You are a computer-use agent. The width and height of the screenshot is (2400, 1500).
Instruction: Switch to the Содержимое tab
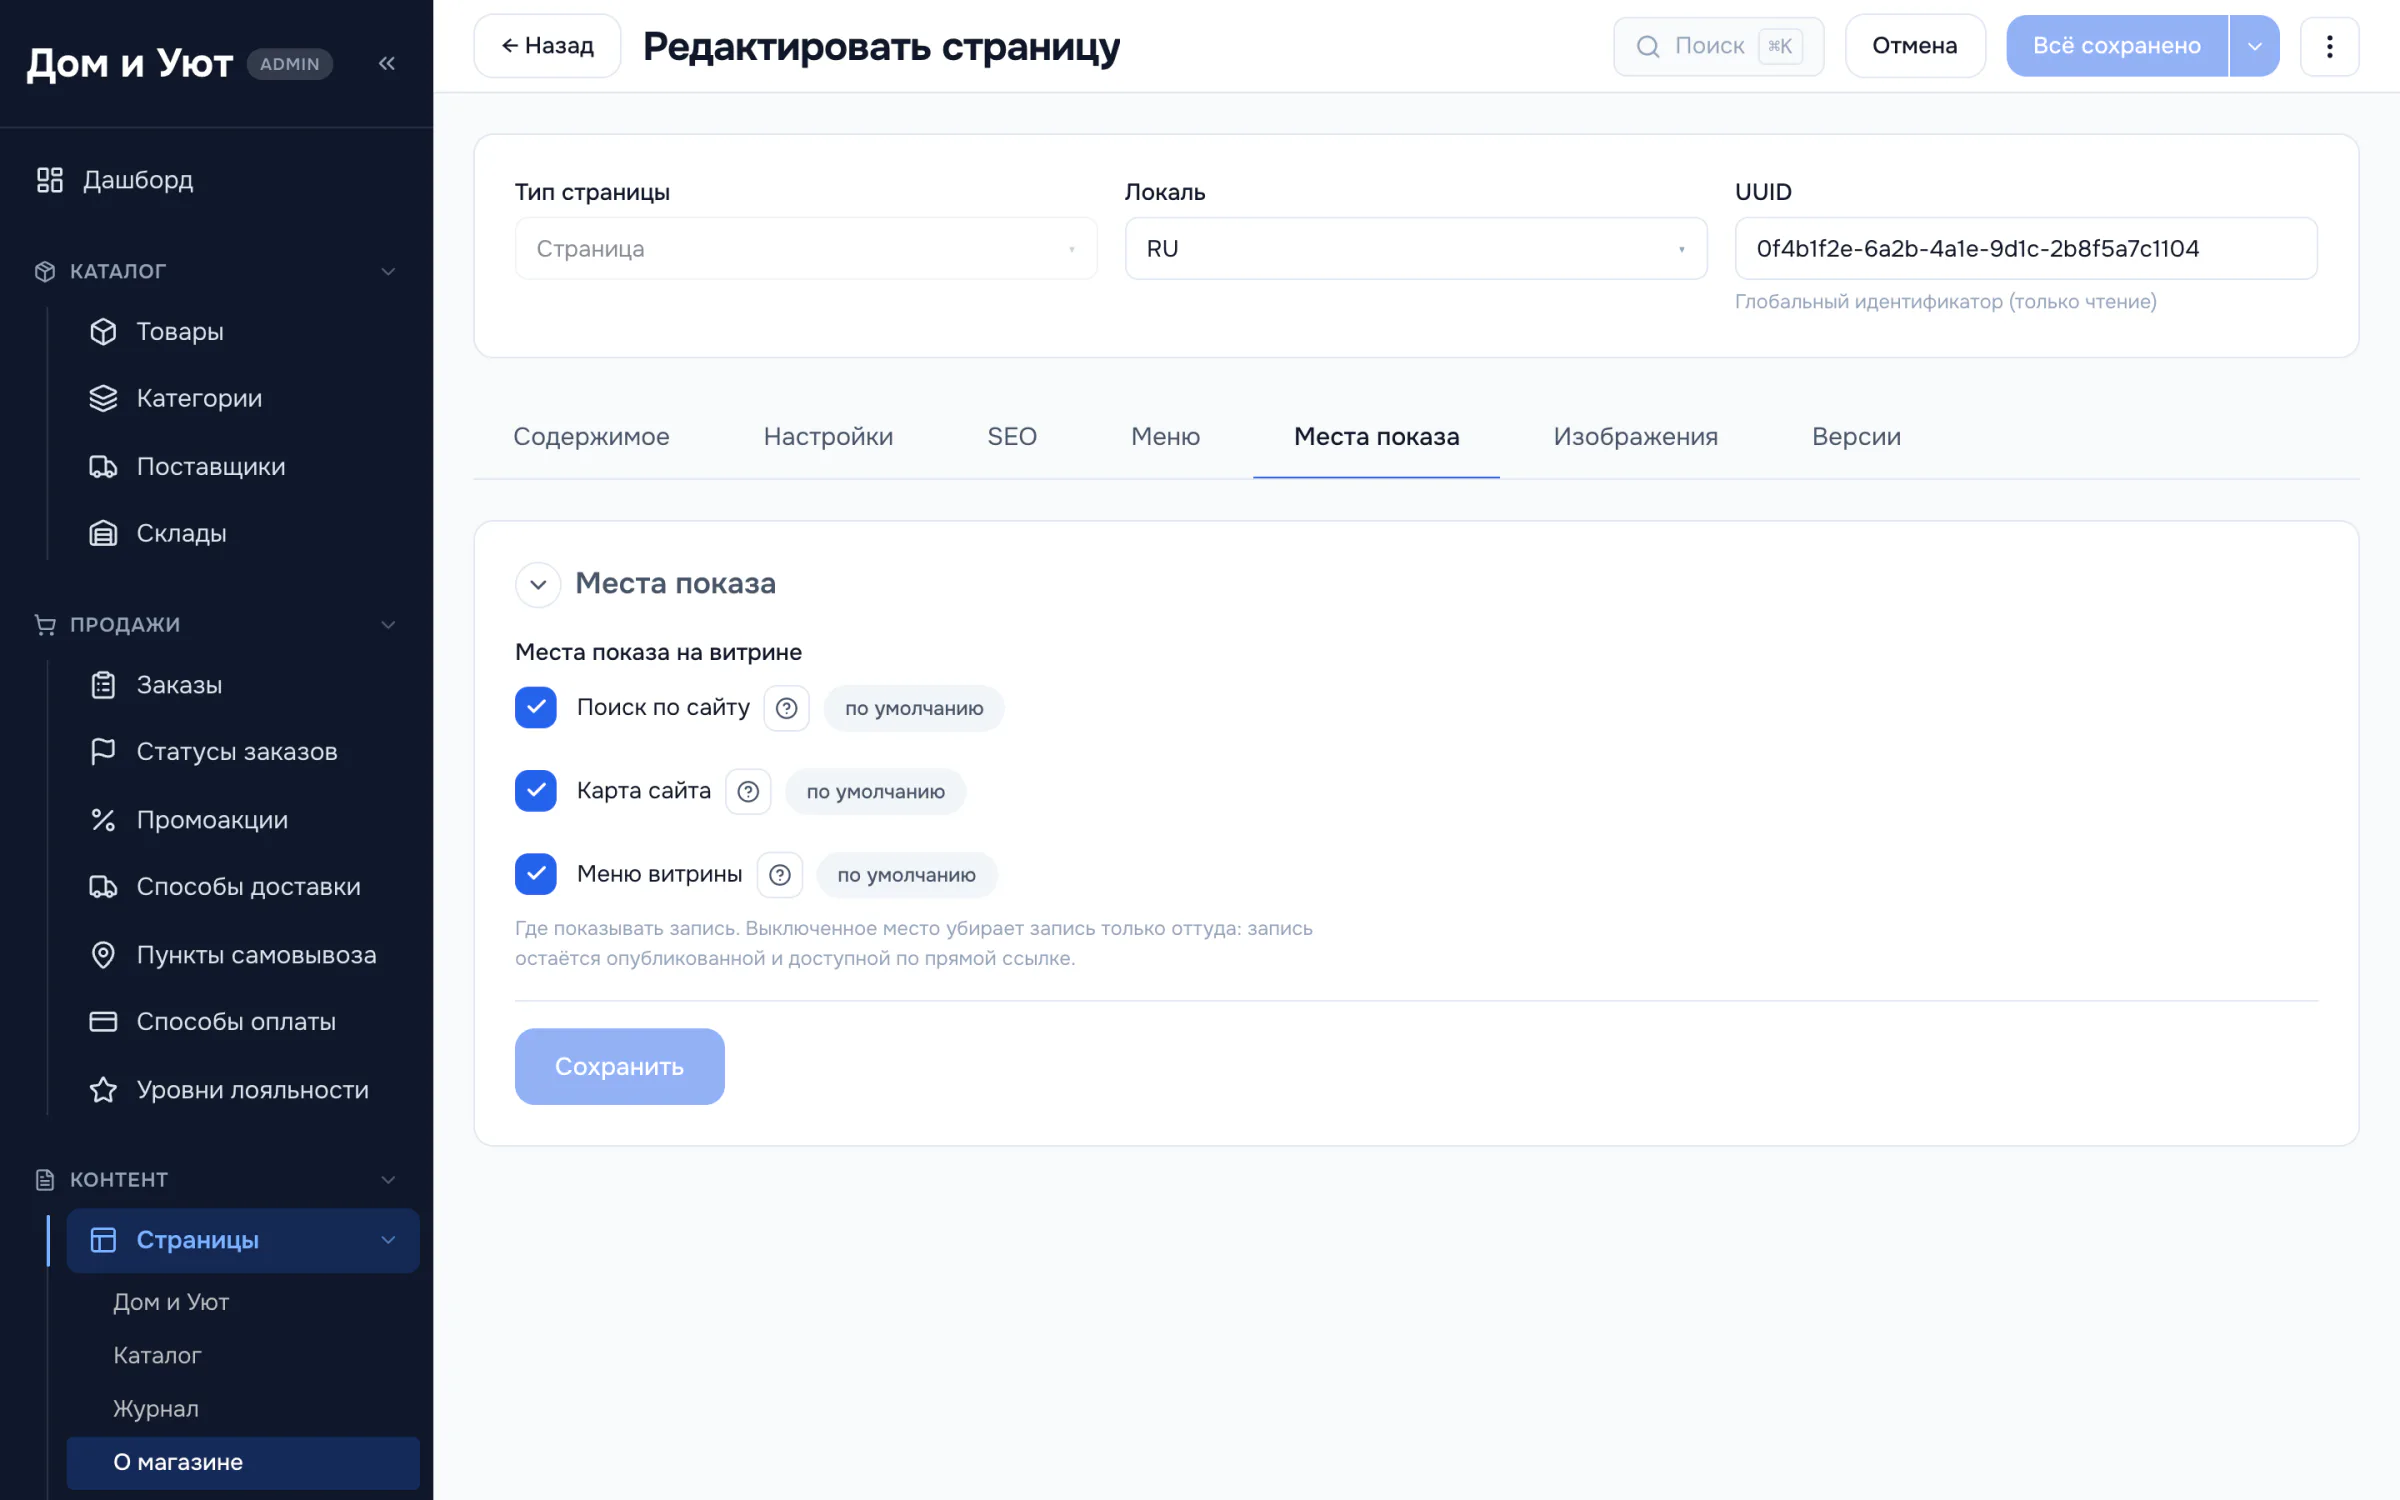(591, 437)
